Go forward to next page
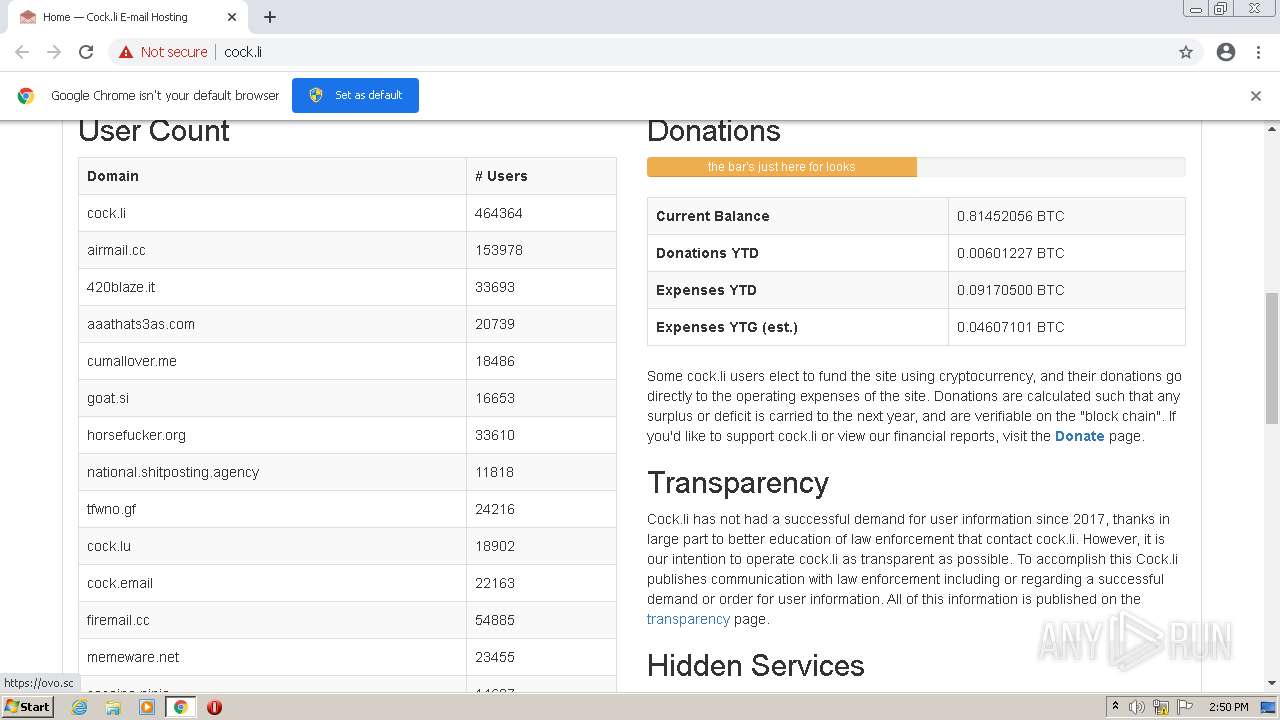Screen dimensions: 1280x720 coord(54,52)
